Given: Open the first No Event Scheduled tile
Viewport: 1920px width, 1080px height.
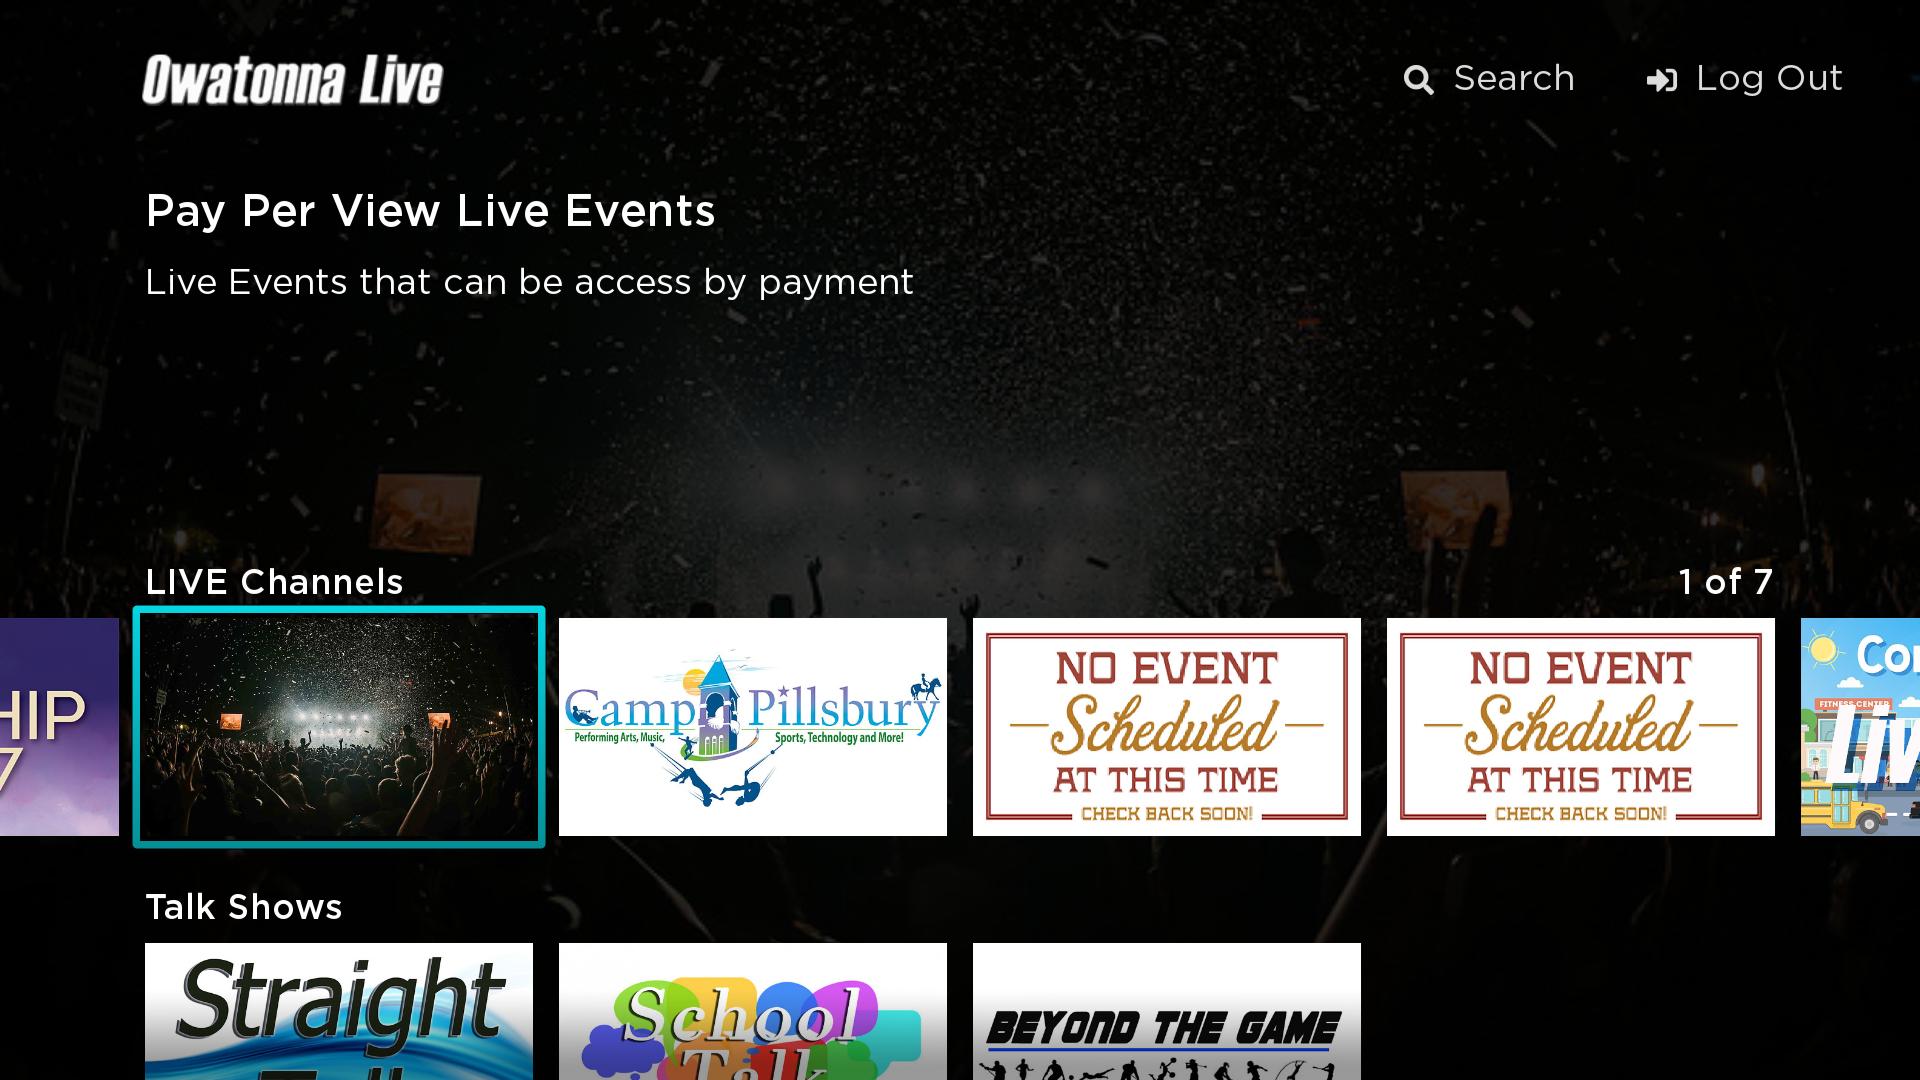Looking at the screenshot, I should (1167, 727).
